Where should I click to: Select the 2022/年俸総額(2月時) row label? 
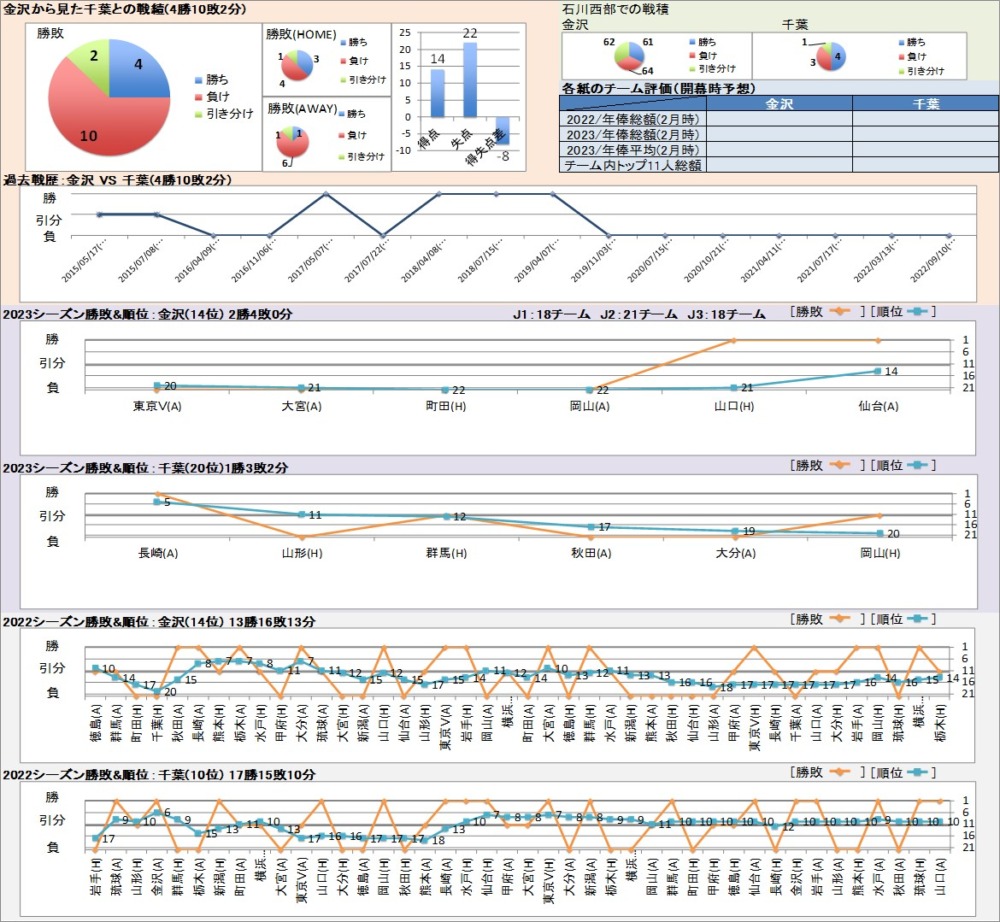point(633,119)
